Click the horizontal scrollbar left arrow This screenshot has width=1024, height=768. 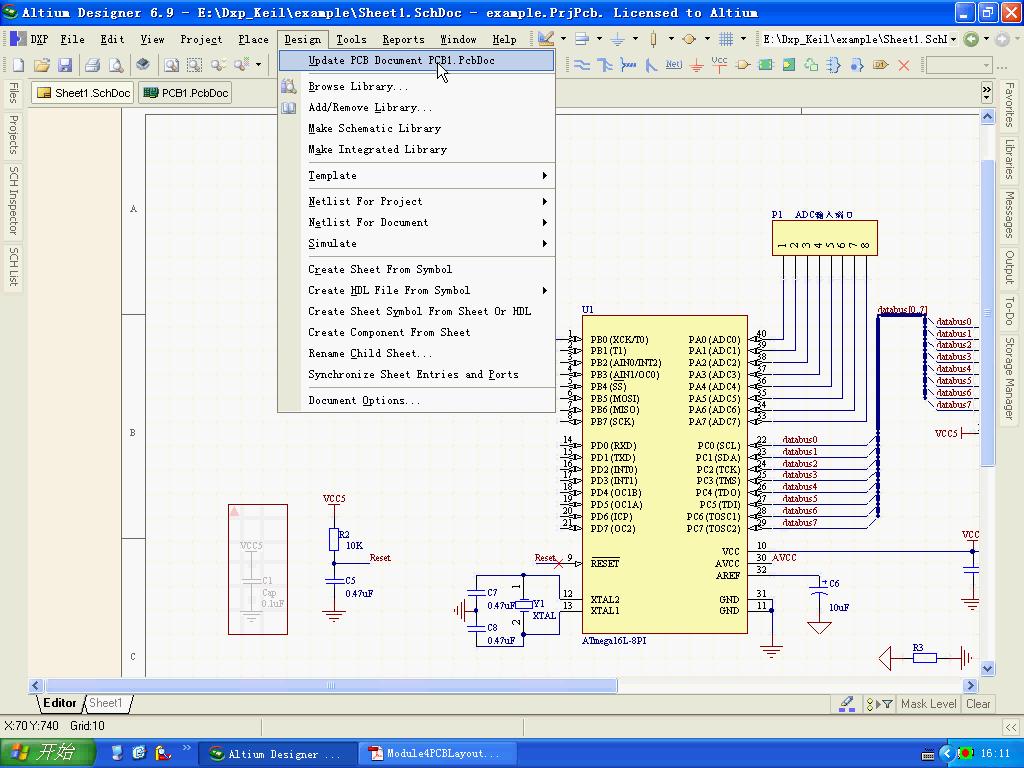click(37, 685)
